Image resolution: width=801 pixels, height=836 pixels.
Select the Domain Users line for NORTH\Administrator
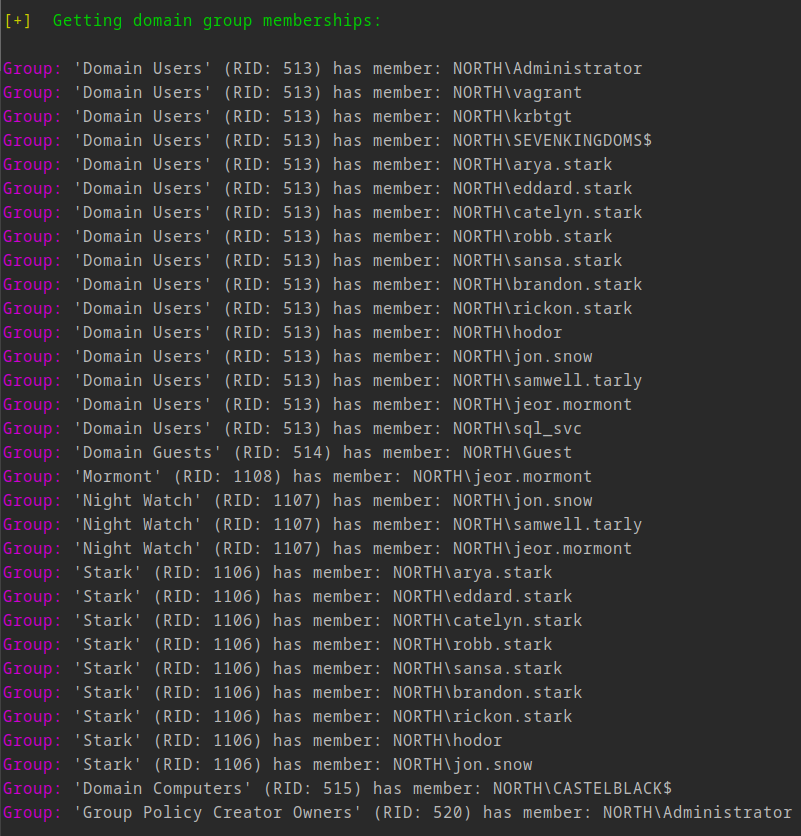pos(323,69)
